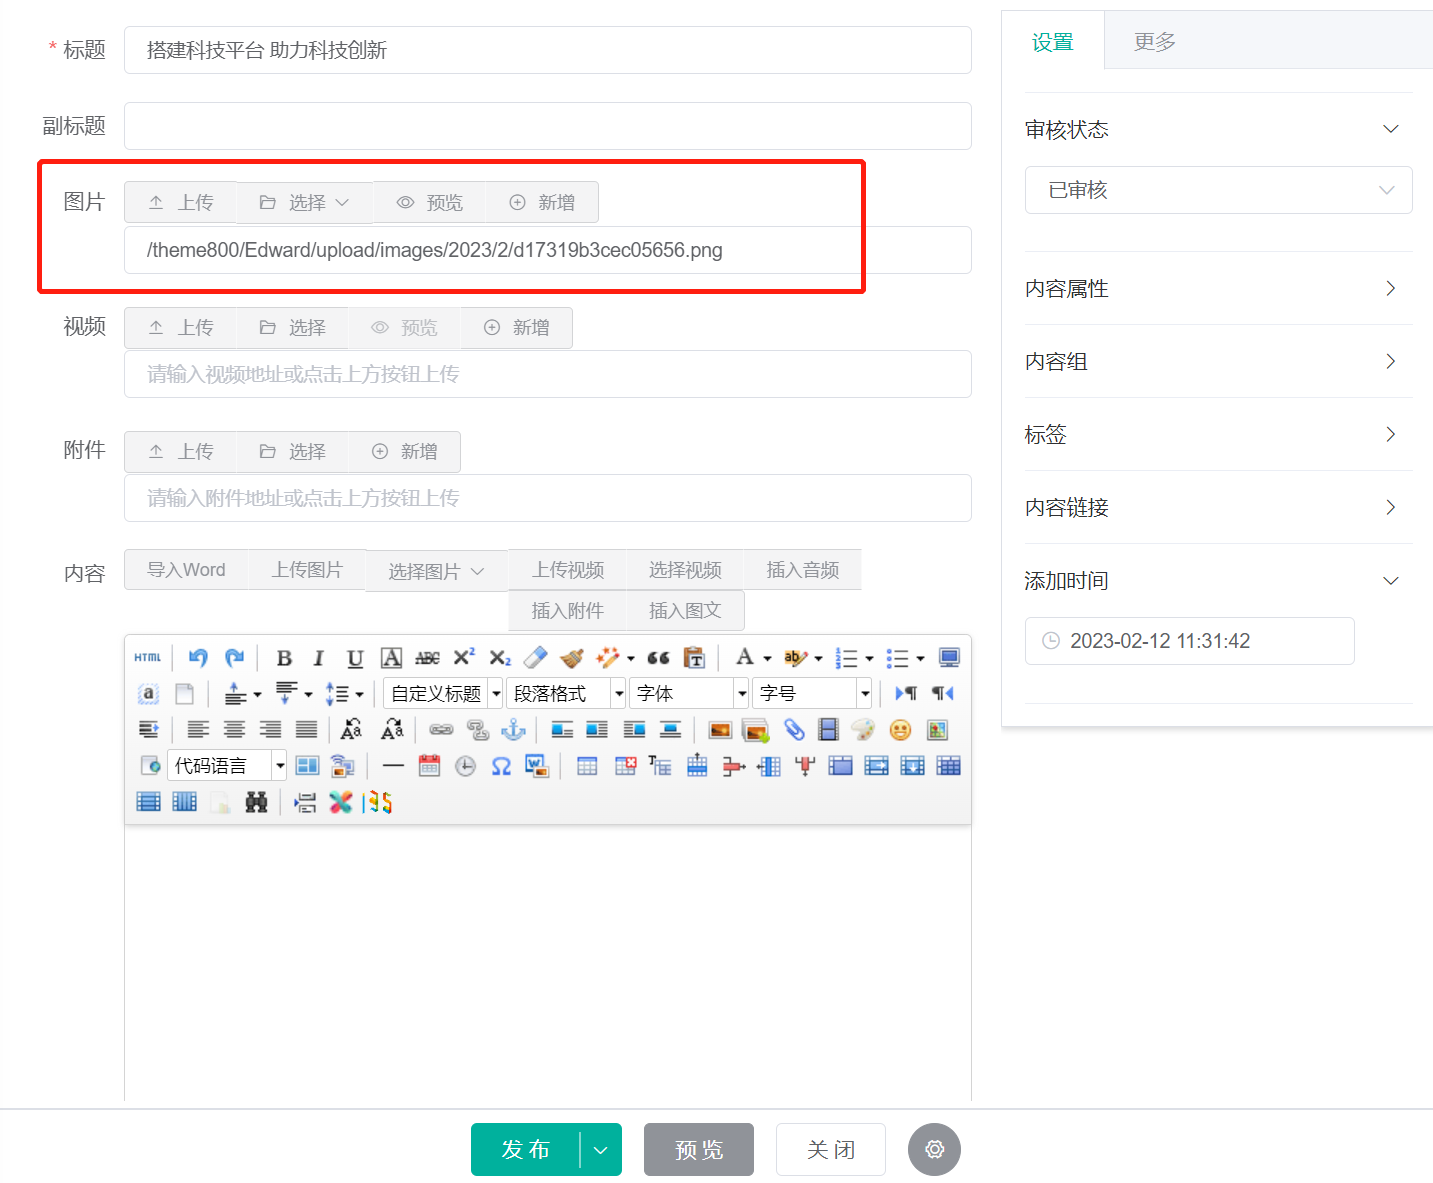
Task: Open the find and replace binoculars
Action: (256, 802)
